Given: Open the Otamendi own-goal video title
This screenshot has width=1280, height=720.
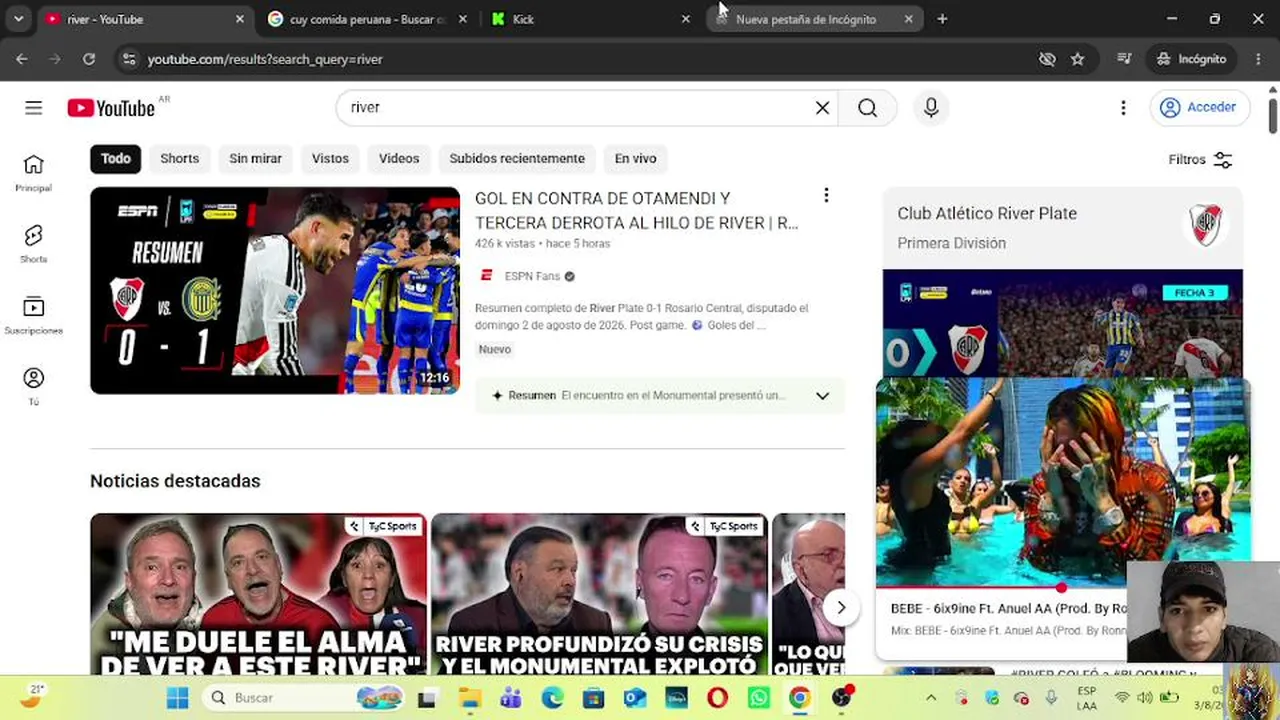Looking at the screenshot, I should coord(637,211).
